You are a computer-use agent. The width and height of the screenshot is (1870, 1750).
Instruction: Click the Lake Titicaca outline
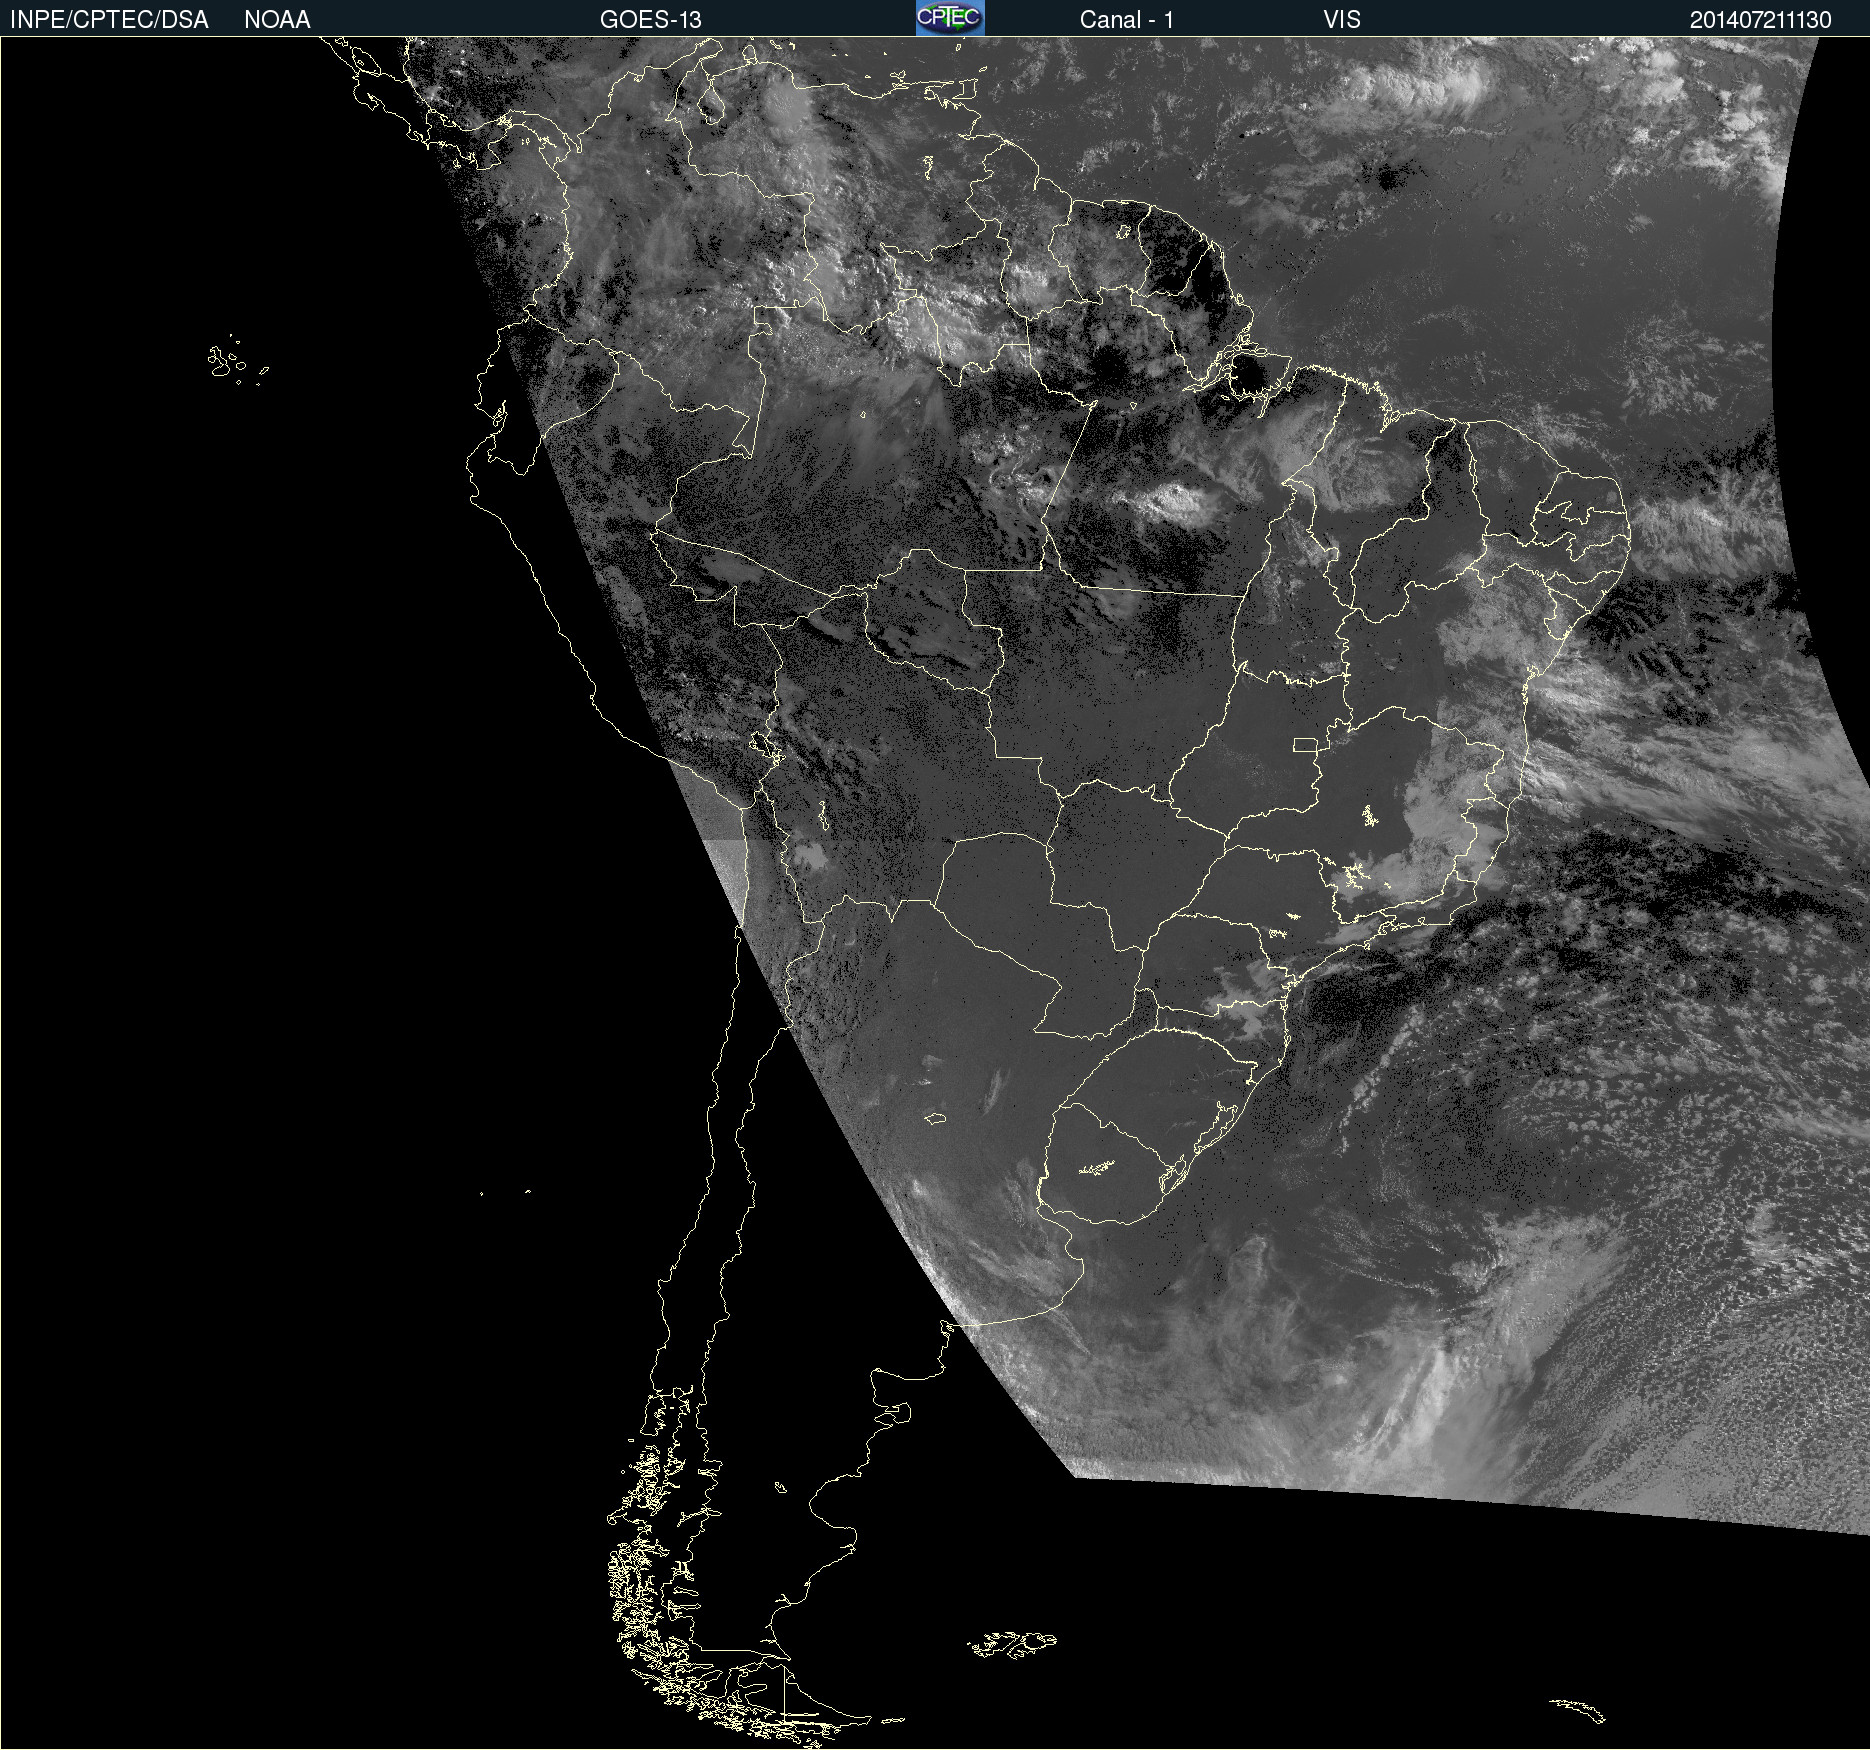767,747
